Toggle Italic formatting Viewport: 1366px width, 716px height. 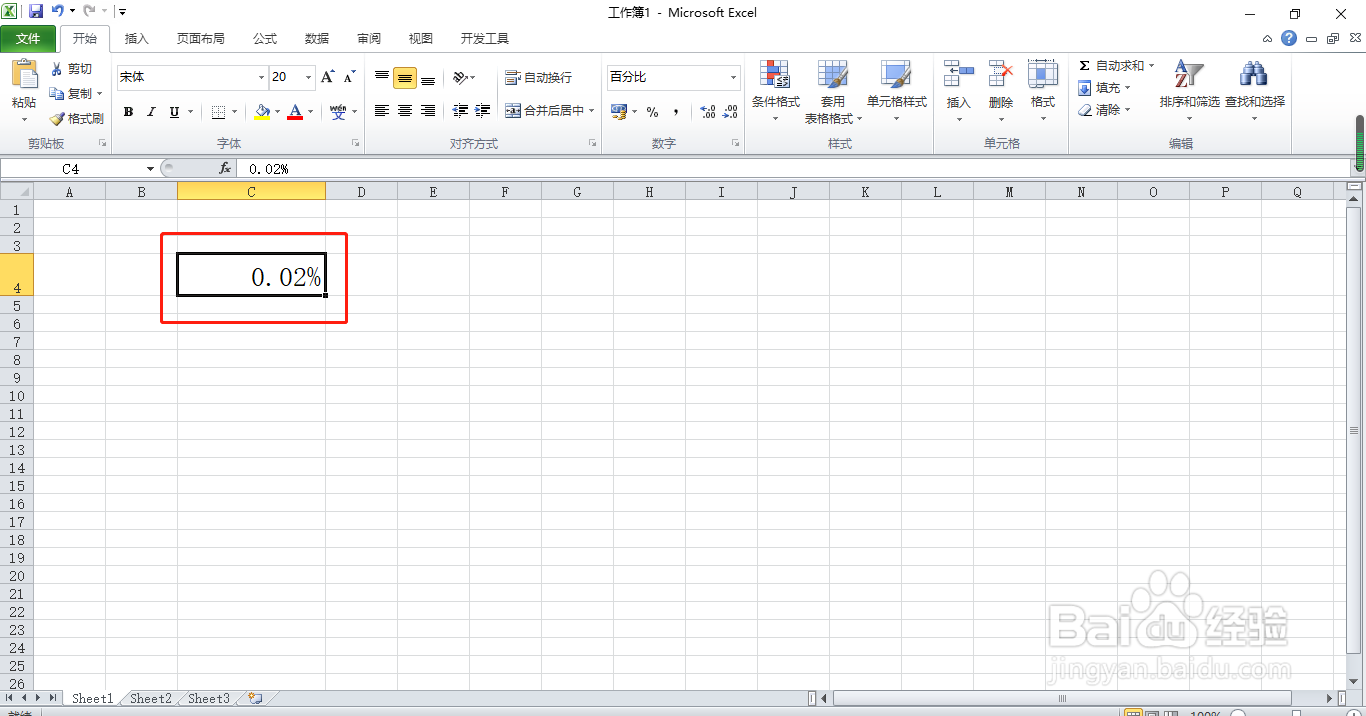[151, 112]
